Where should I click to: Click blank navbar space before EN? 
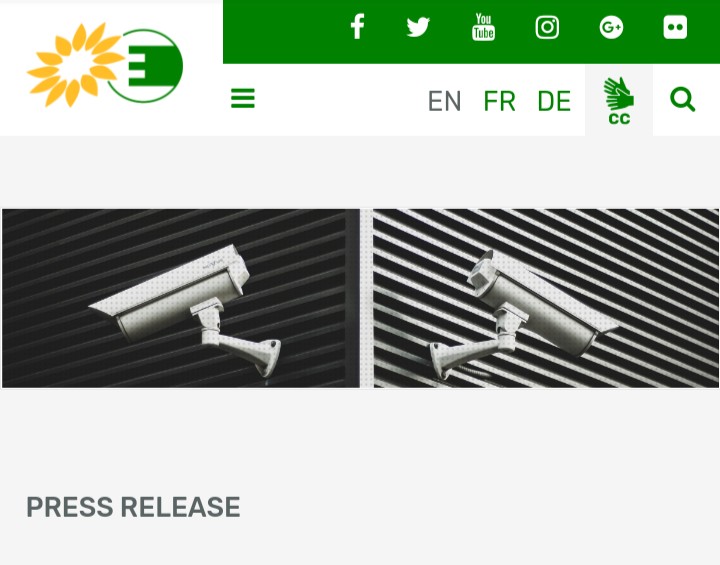click(x=340, y=100)
